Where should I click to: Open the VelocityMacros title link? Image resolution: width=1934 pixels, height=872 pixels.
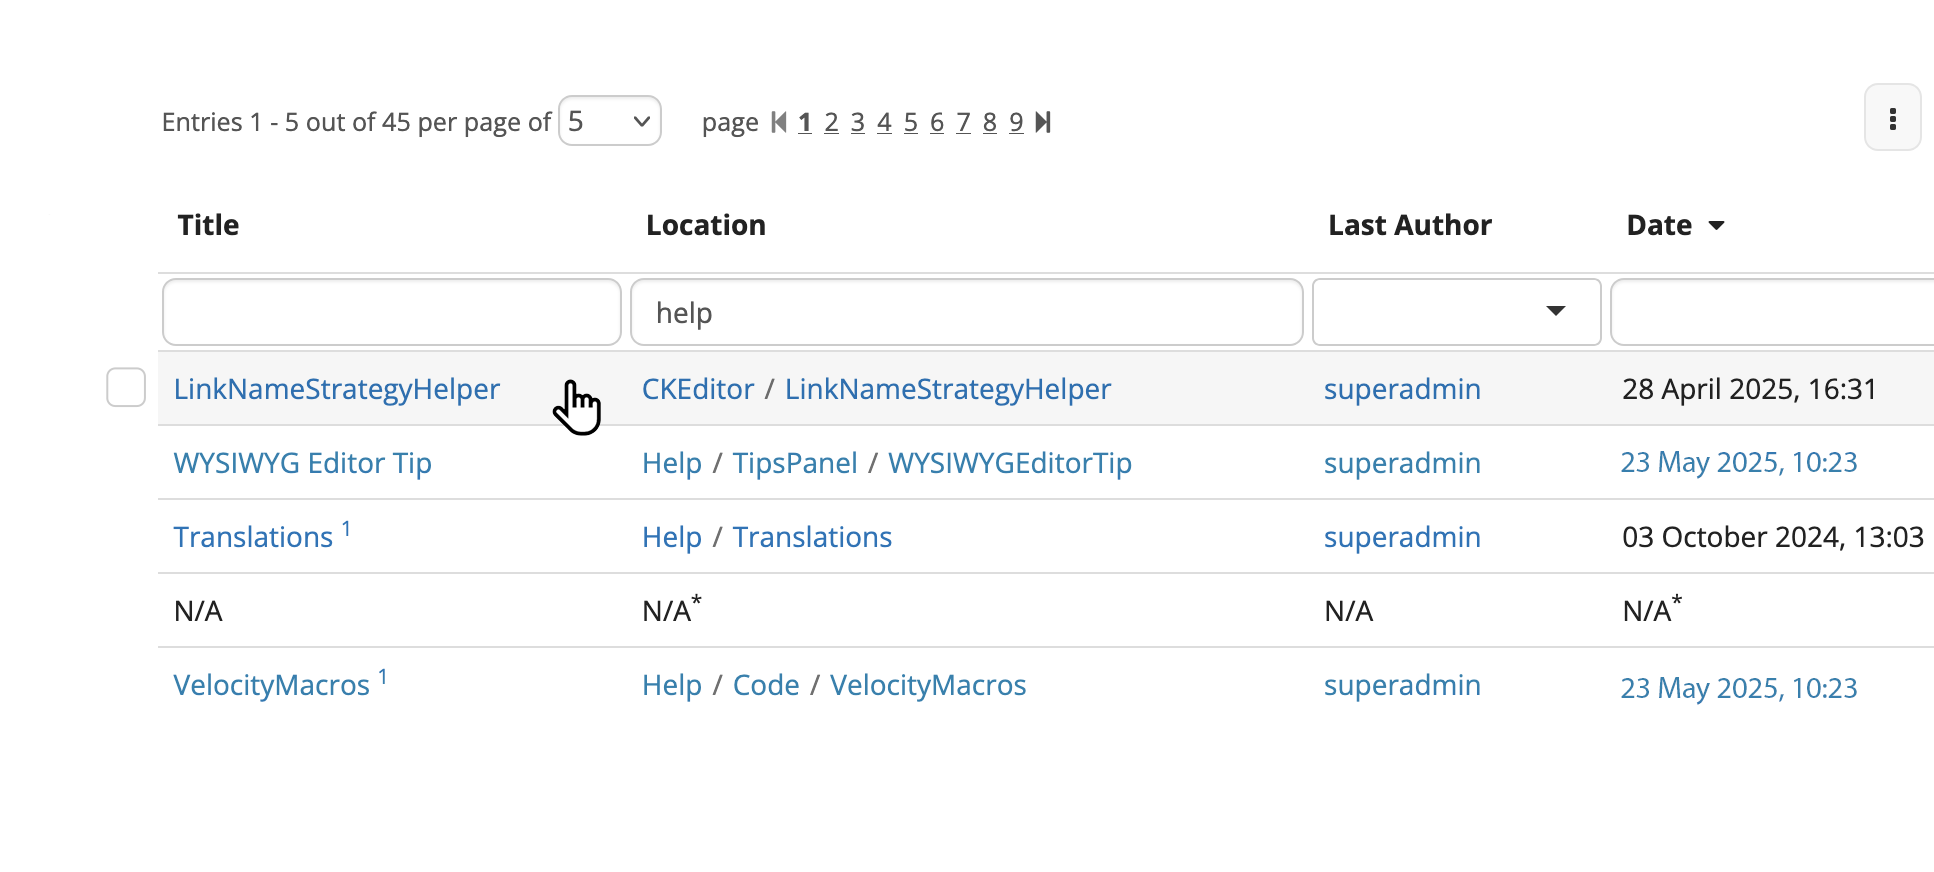[271, 686]
